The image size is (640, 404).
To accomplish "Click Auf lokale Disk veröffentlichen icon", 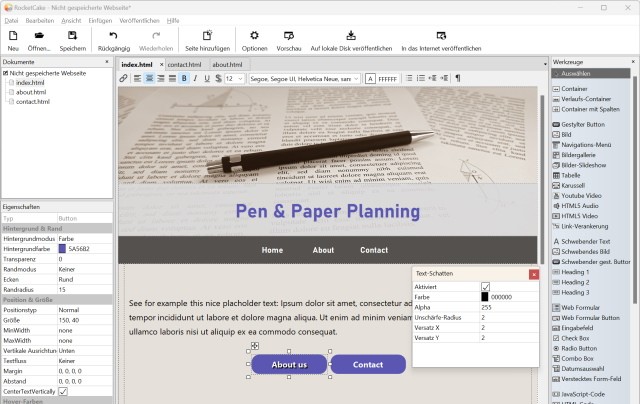I will tap(350, 36).
